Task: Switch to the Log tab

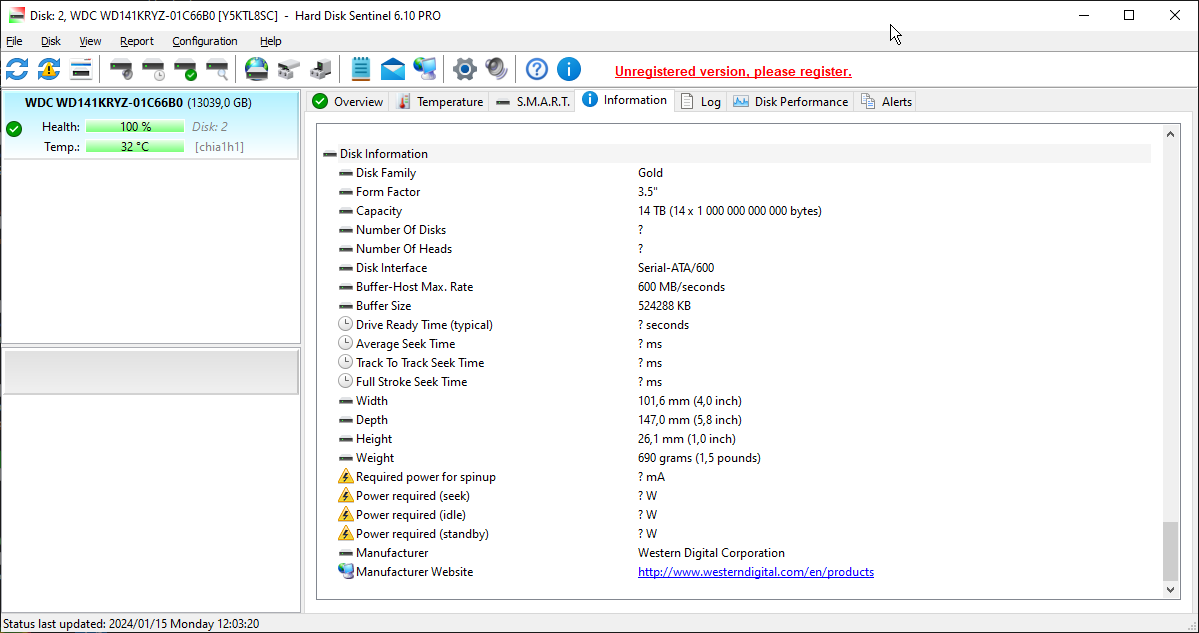Action: (x=701, y=102)
